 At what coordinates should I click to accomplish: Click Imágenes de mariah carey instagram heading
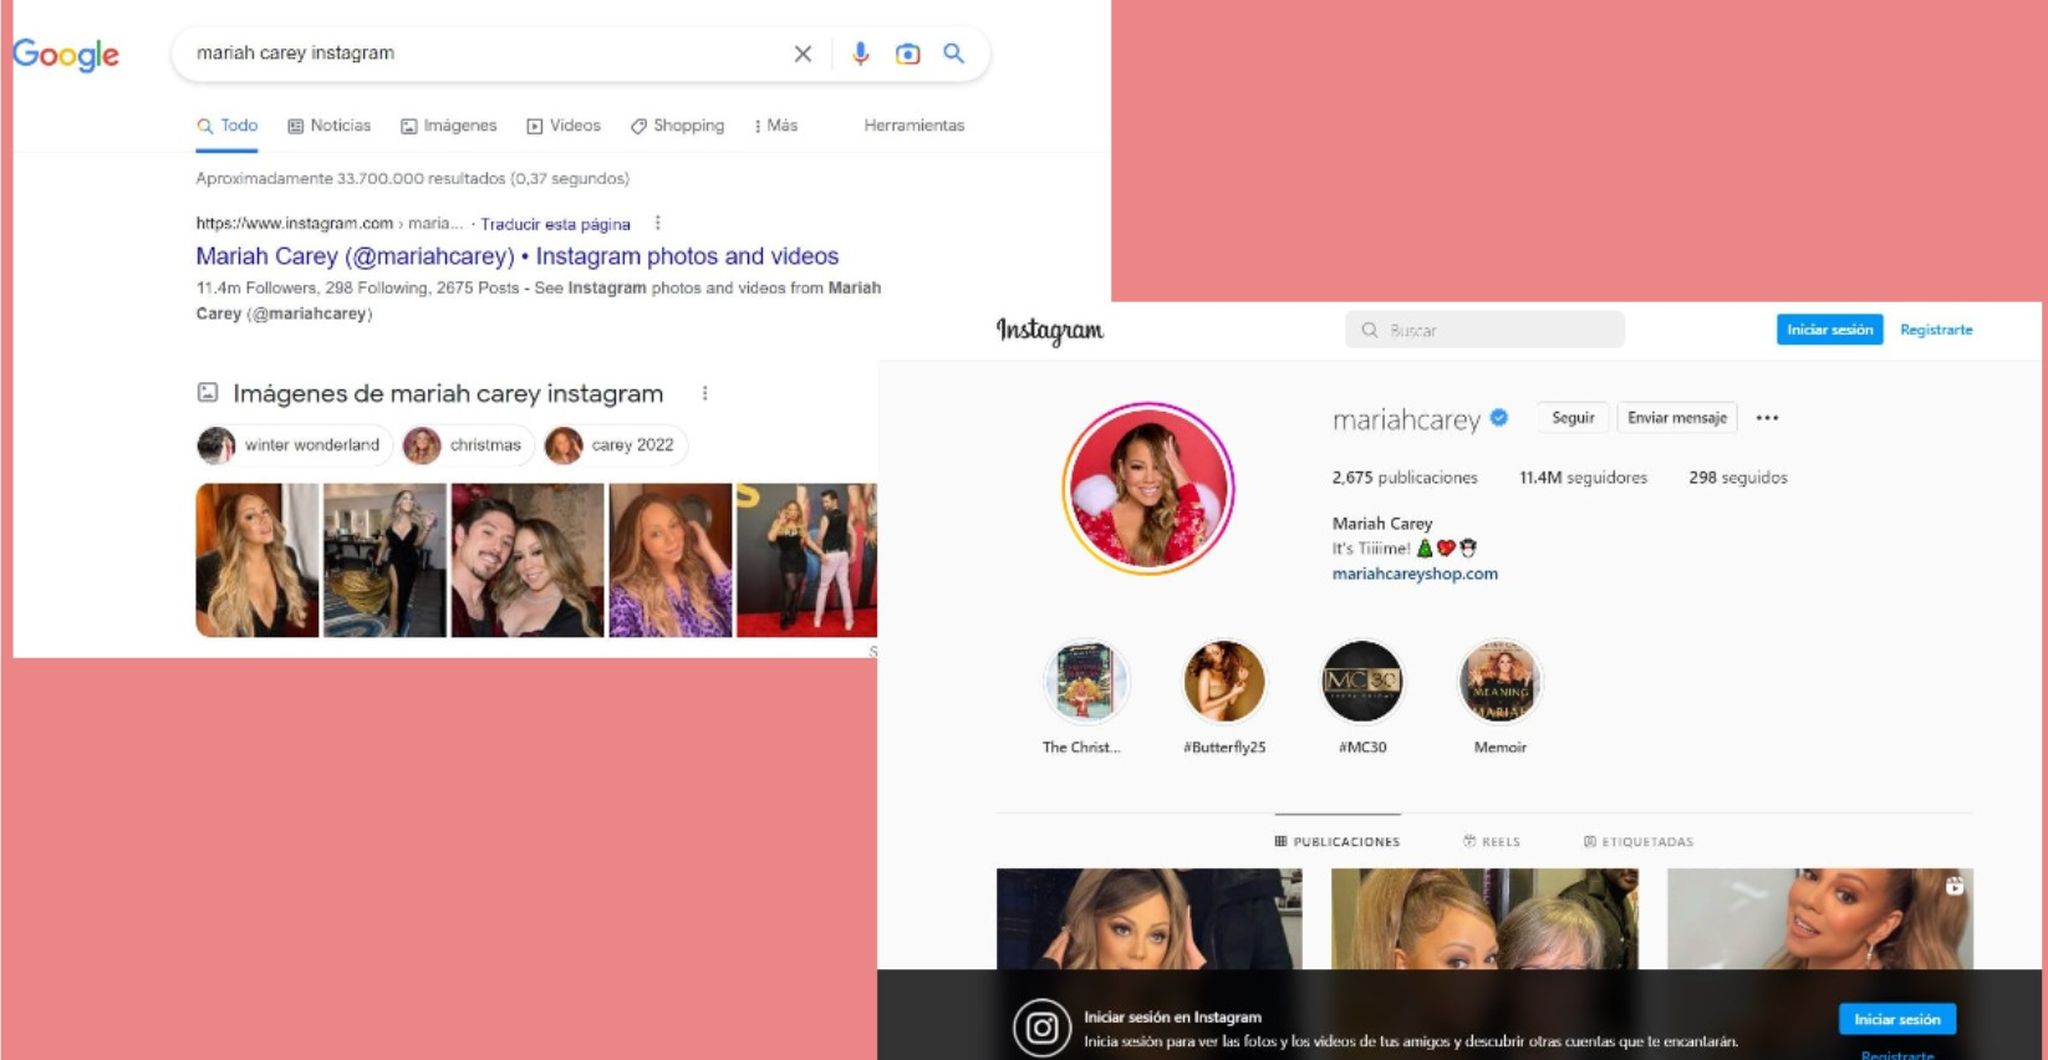[448, 394]
